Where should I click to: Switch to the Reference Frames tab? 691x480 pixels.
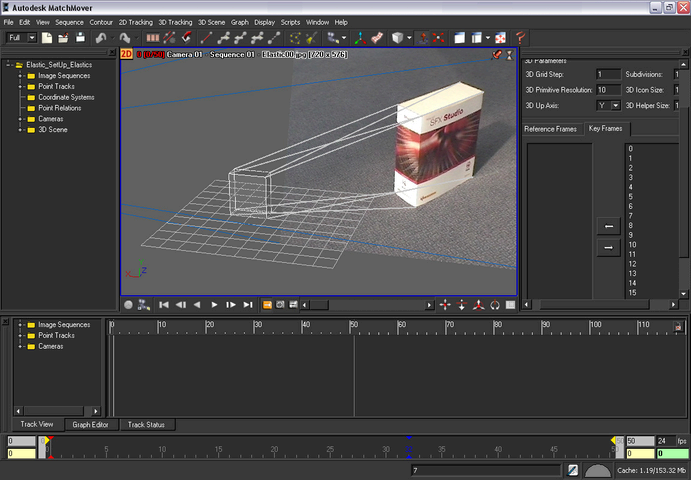pyautogui.click(x=550, y=129)
